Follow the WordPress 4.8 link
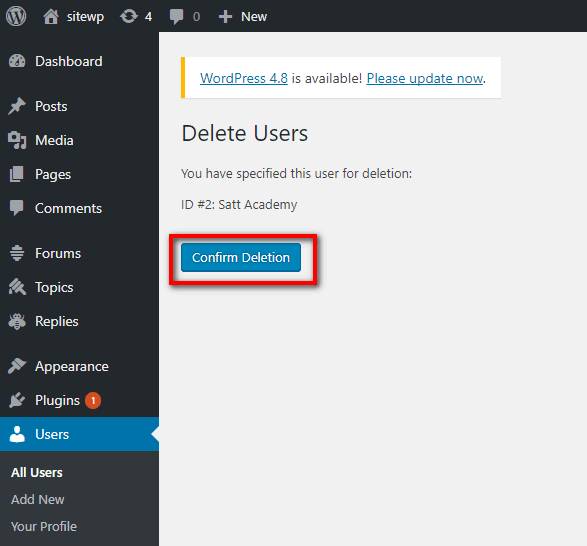 pyautogui.click(x=244, y=78)
